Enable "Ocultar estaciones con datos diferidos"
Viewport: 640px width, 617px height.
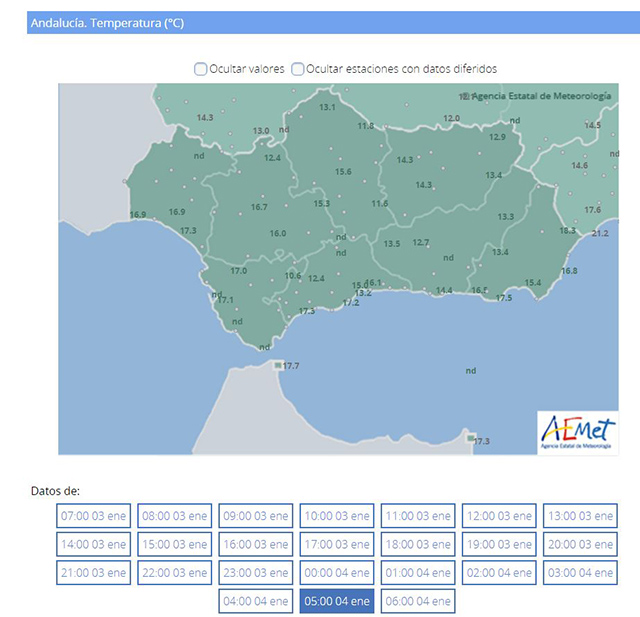pyautogui.click(x=298, y=69)
